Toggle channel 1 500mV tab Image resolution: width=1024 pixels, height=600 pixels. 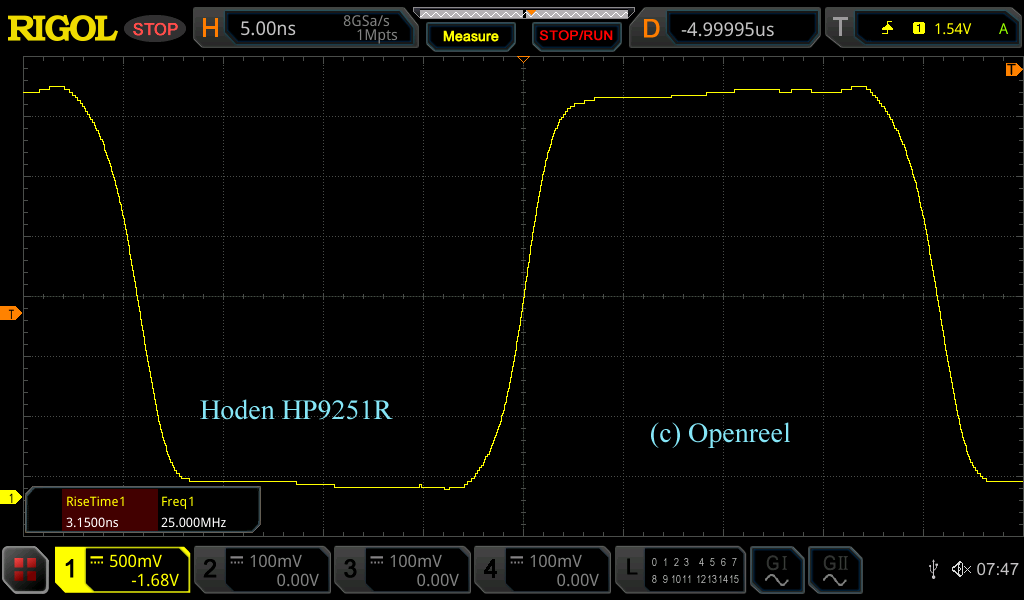coord(122,570)
